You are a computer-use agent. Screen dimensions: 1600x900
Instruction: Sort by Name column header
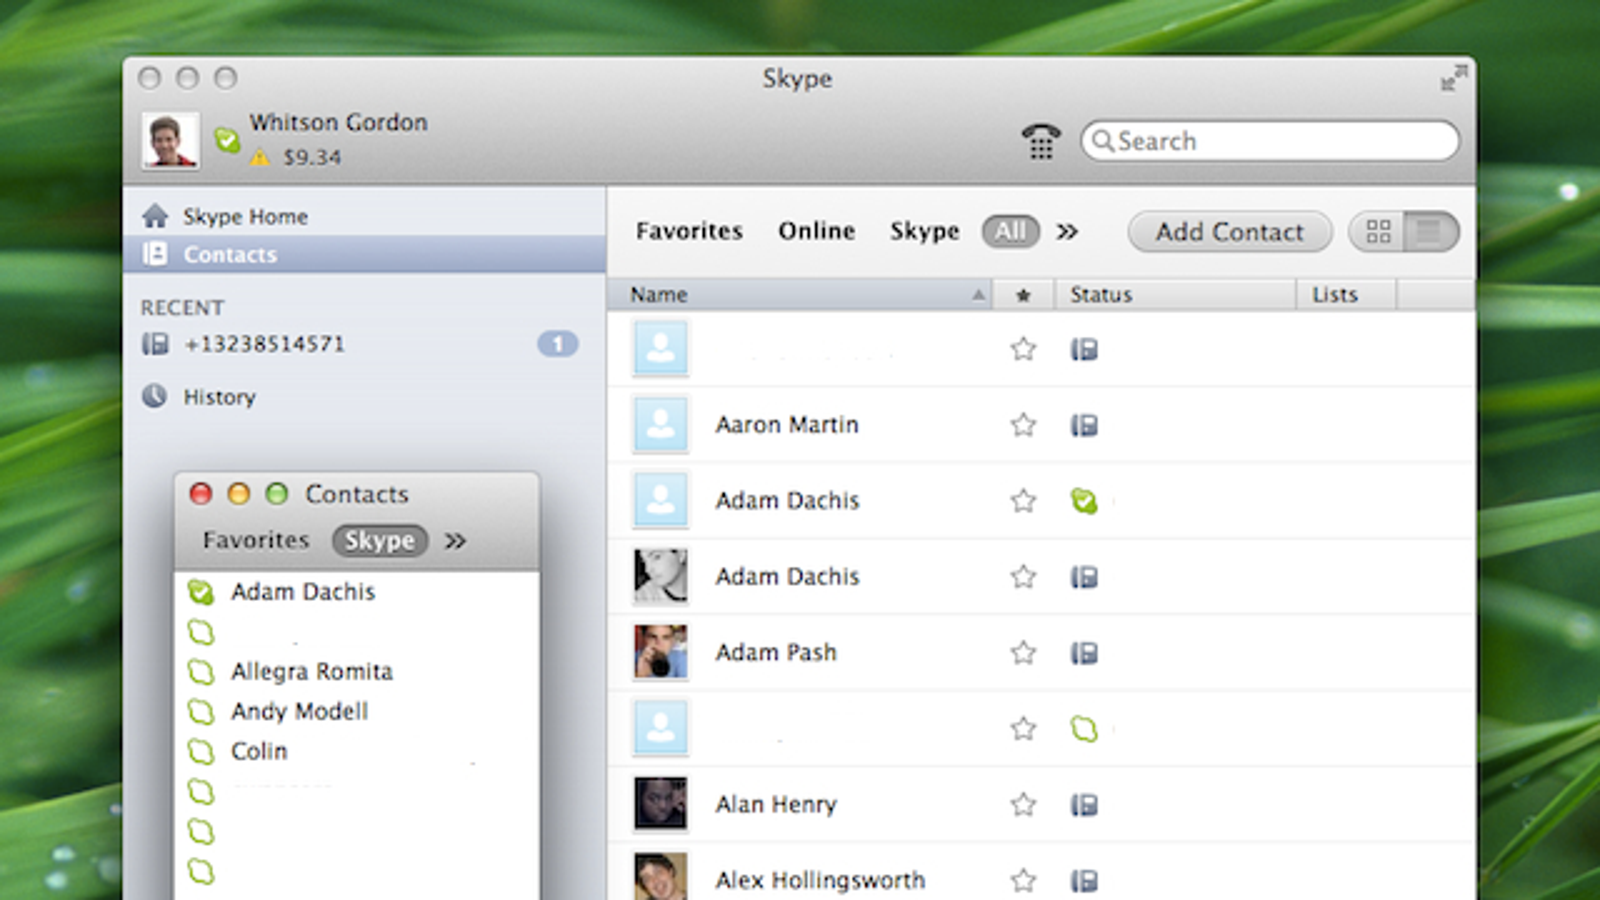[x=799, y=294]
